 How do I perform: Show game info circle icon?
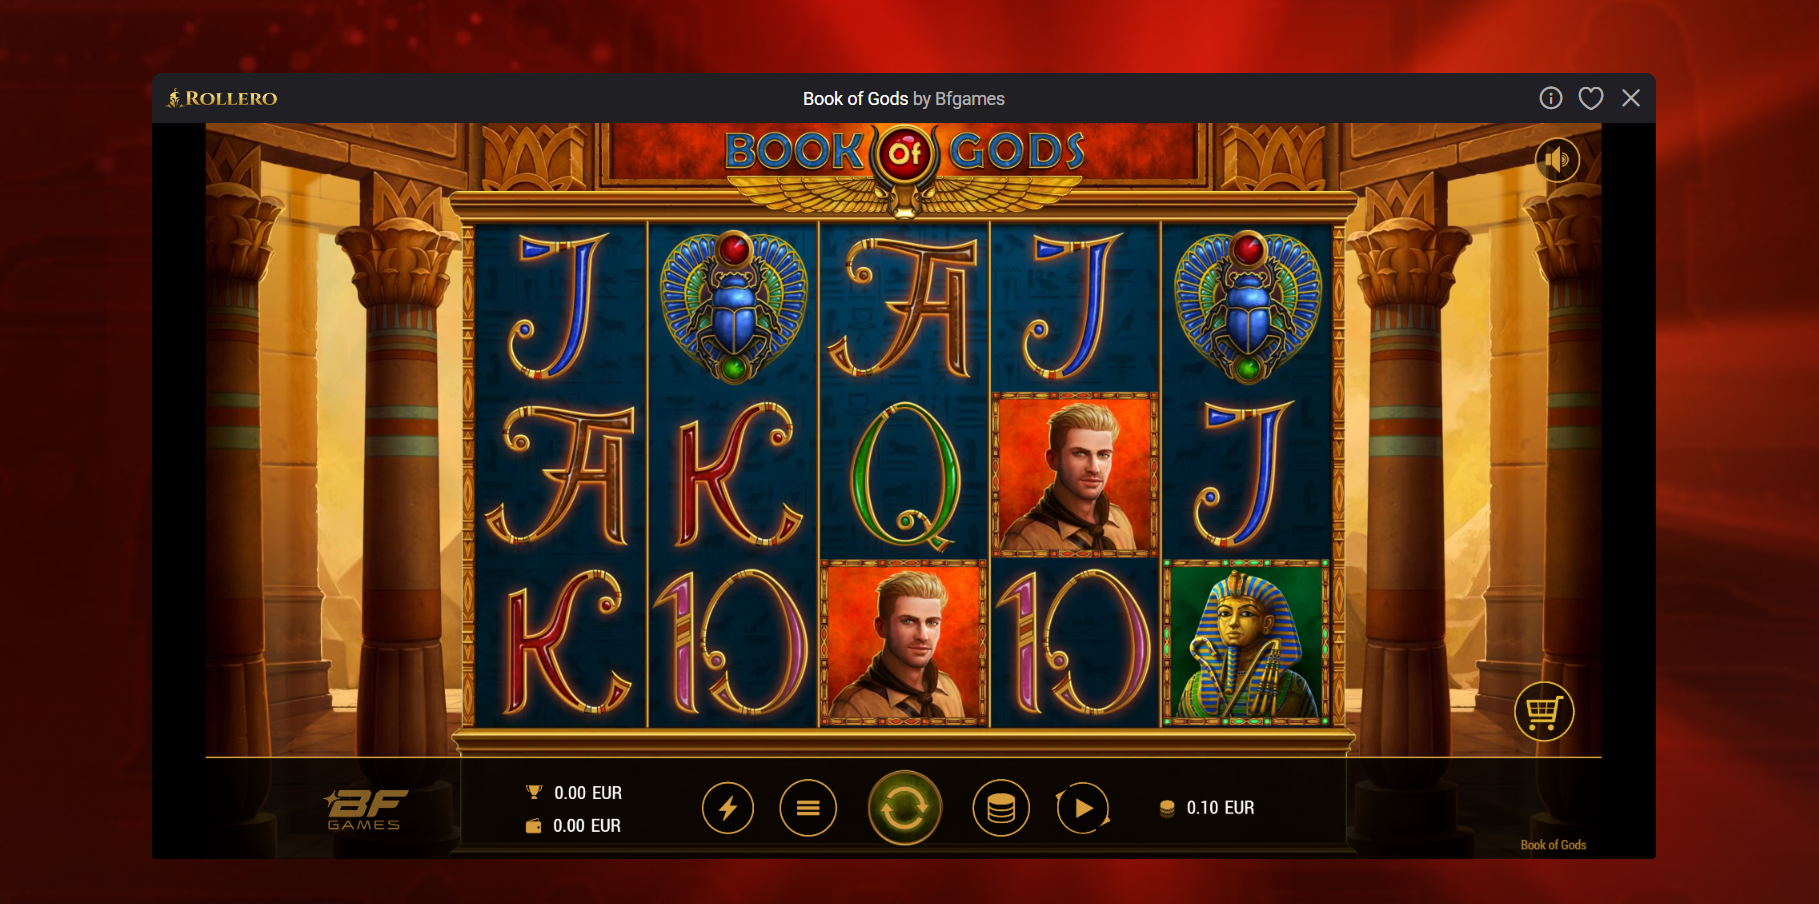point(1551,98)
